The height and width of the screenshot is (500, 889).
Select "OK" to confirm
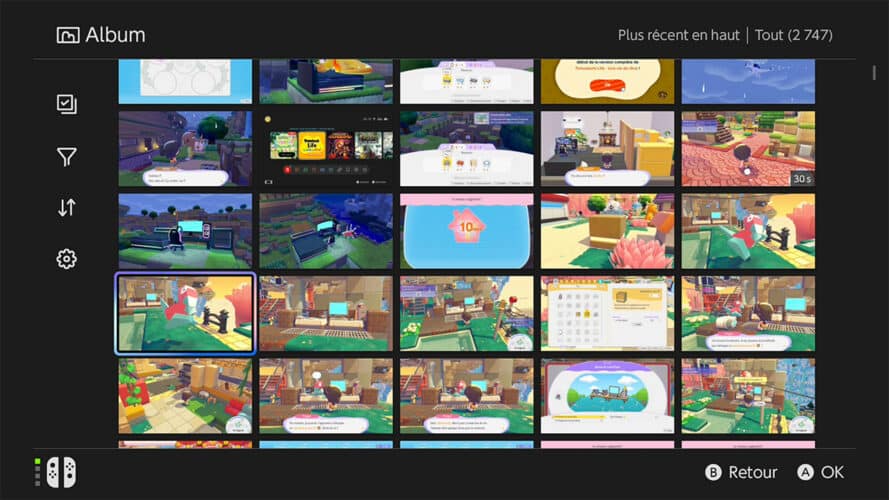click(x=832, y=472)
